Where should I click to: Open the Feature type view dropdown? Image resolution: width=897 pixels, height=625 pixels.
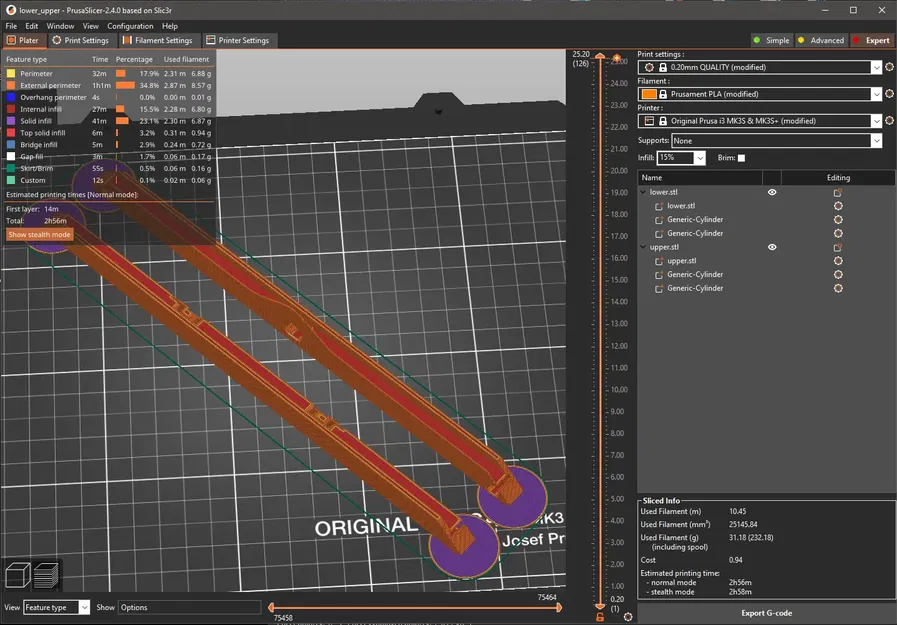coord(83,607)
